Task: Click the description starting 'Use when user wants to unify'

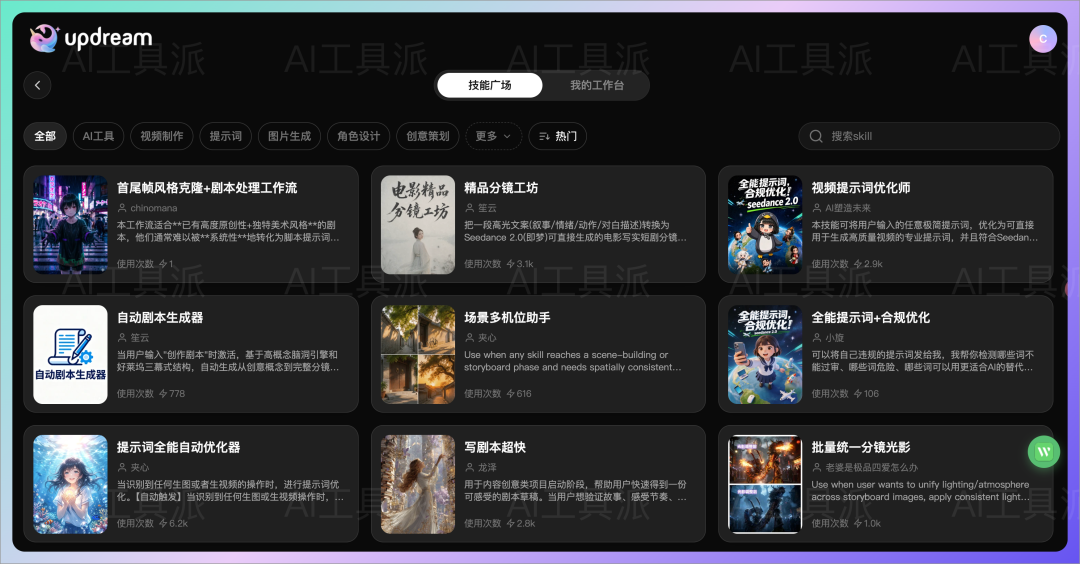Action: 920,490
